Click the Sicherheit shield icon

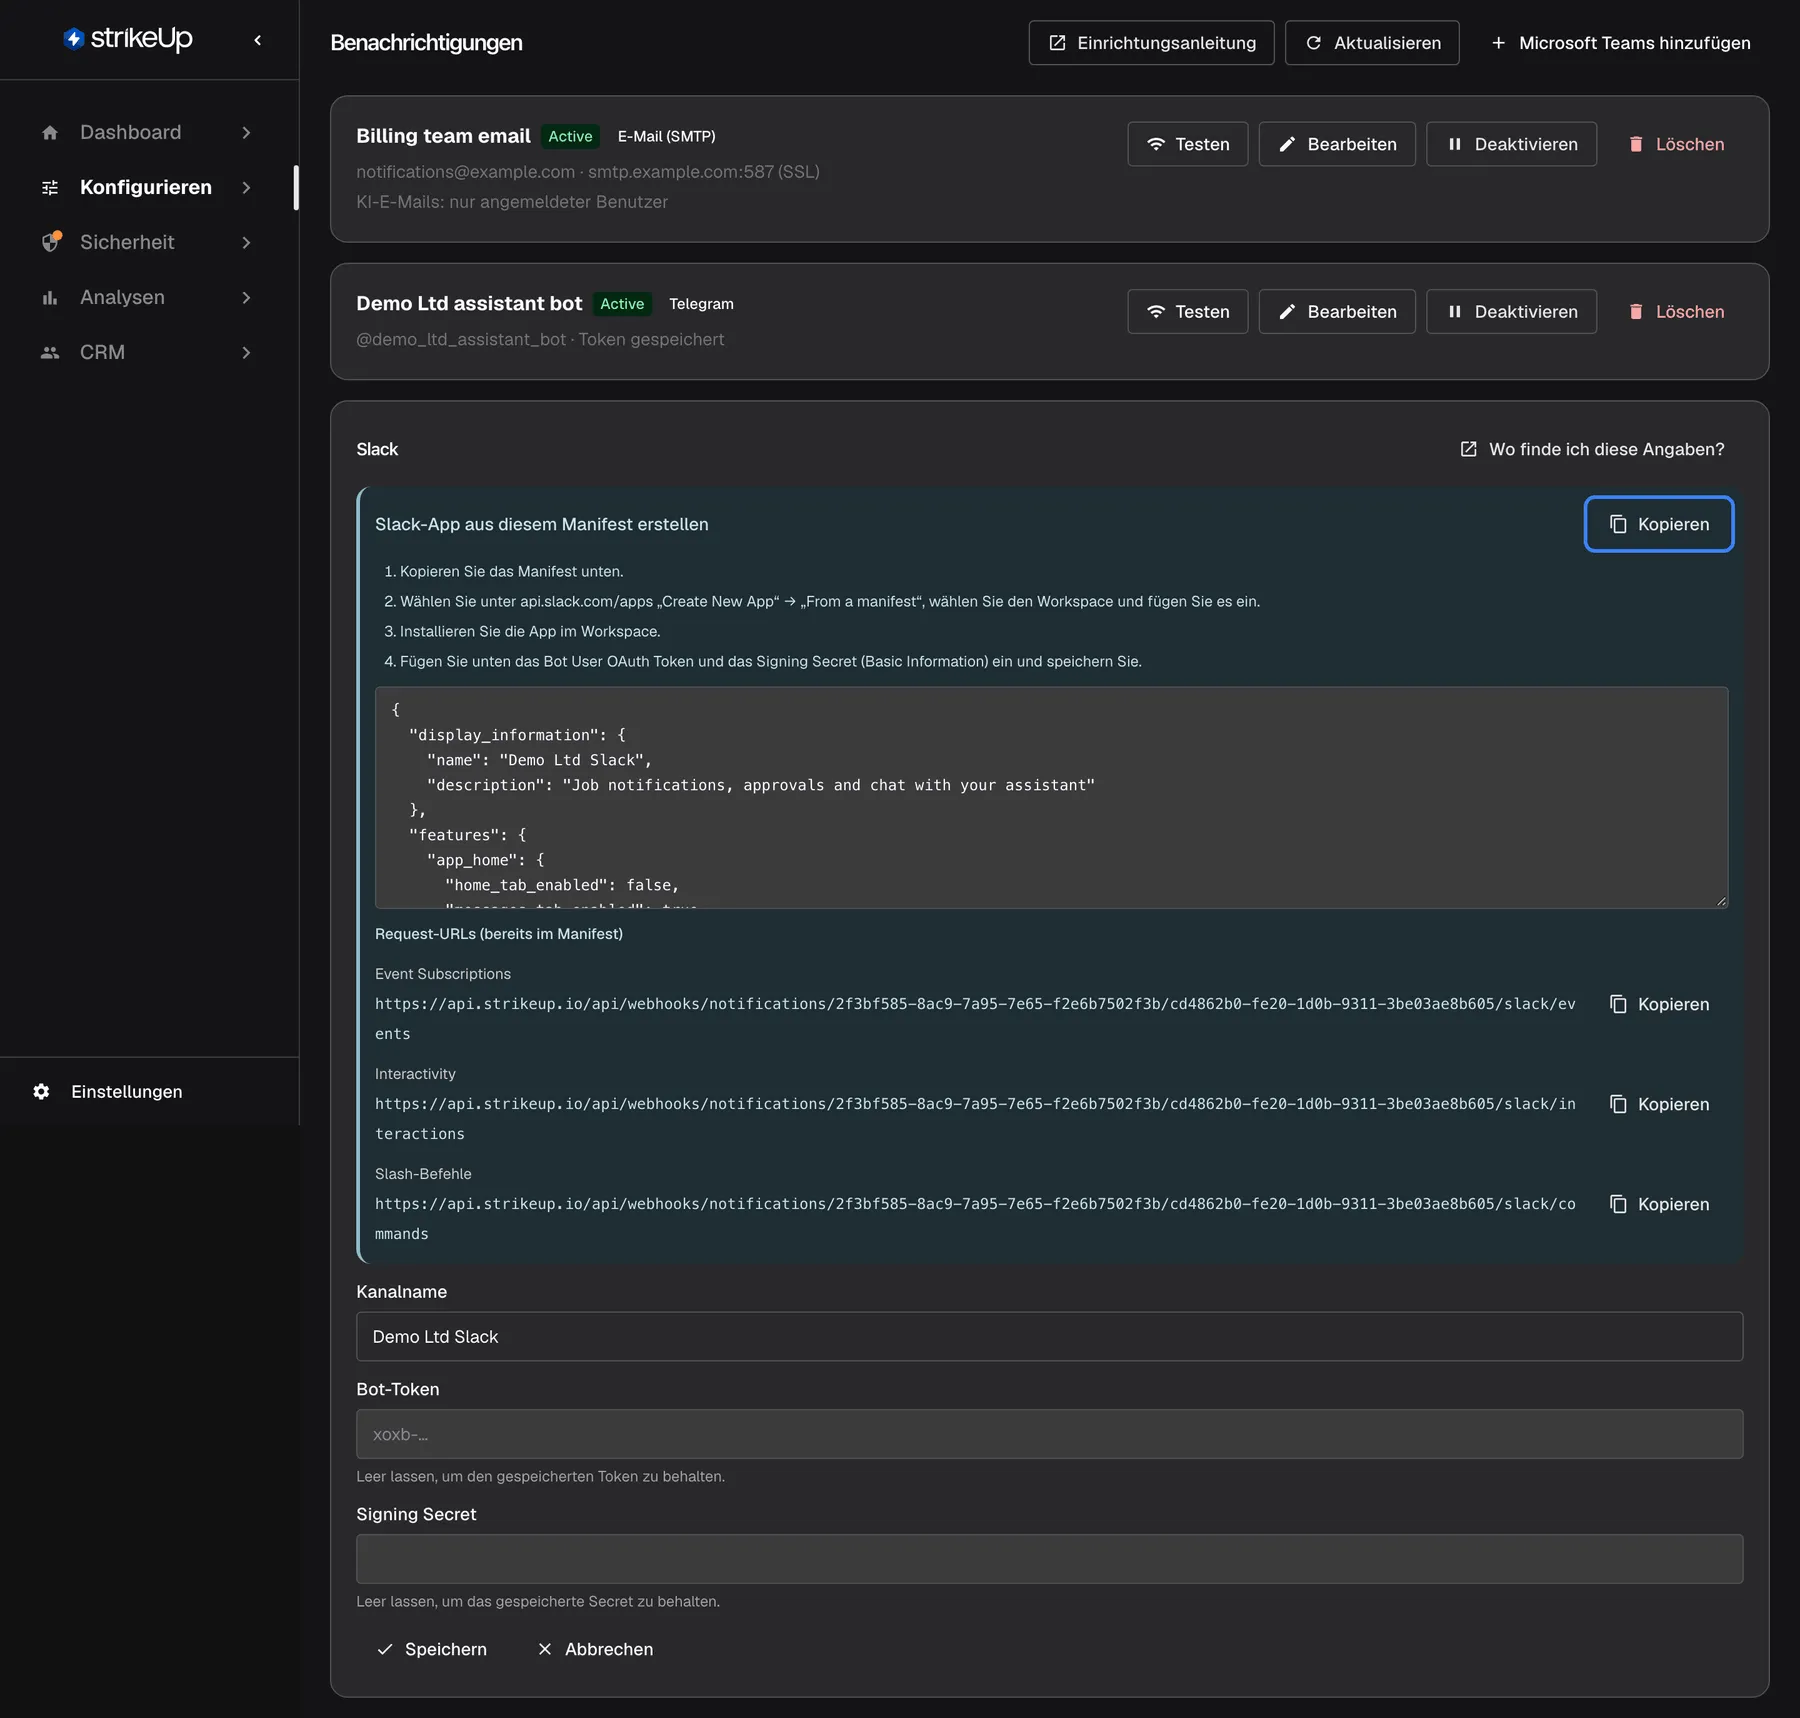pyautogui.click(x=51, y=242)
